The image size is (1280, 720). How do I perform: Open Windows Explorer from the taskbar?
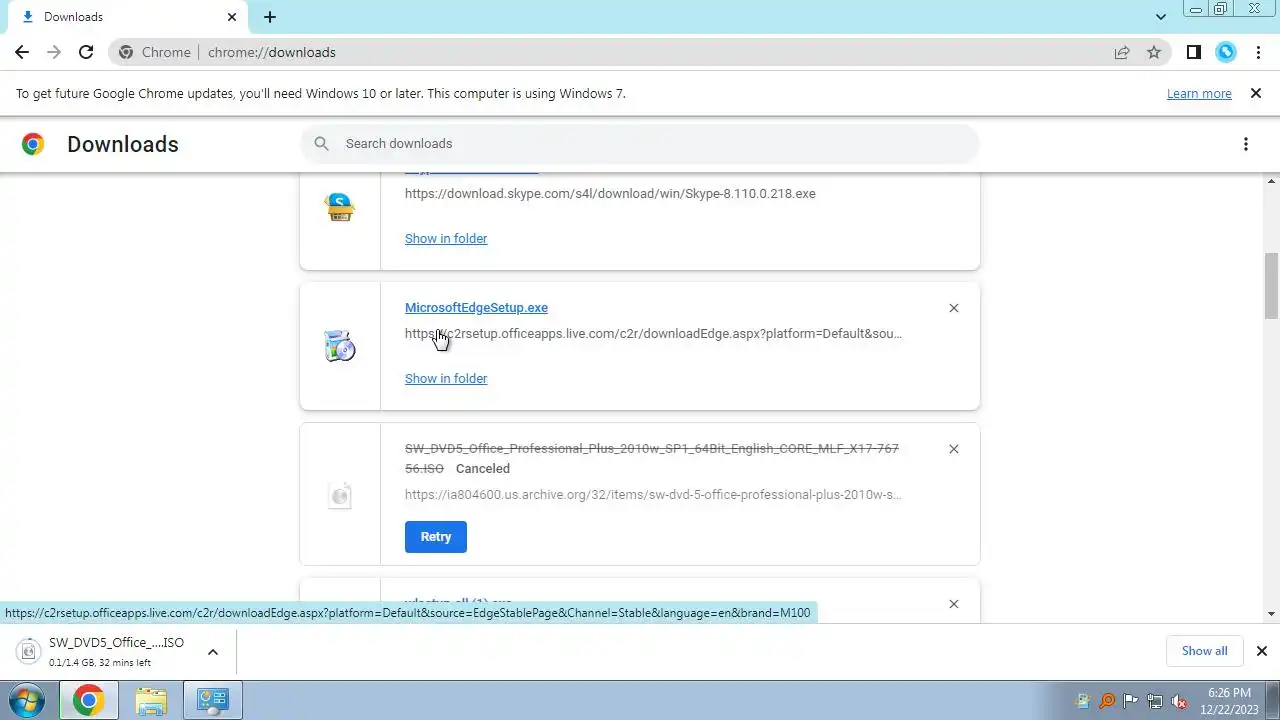[x=151, y=700]
